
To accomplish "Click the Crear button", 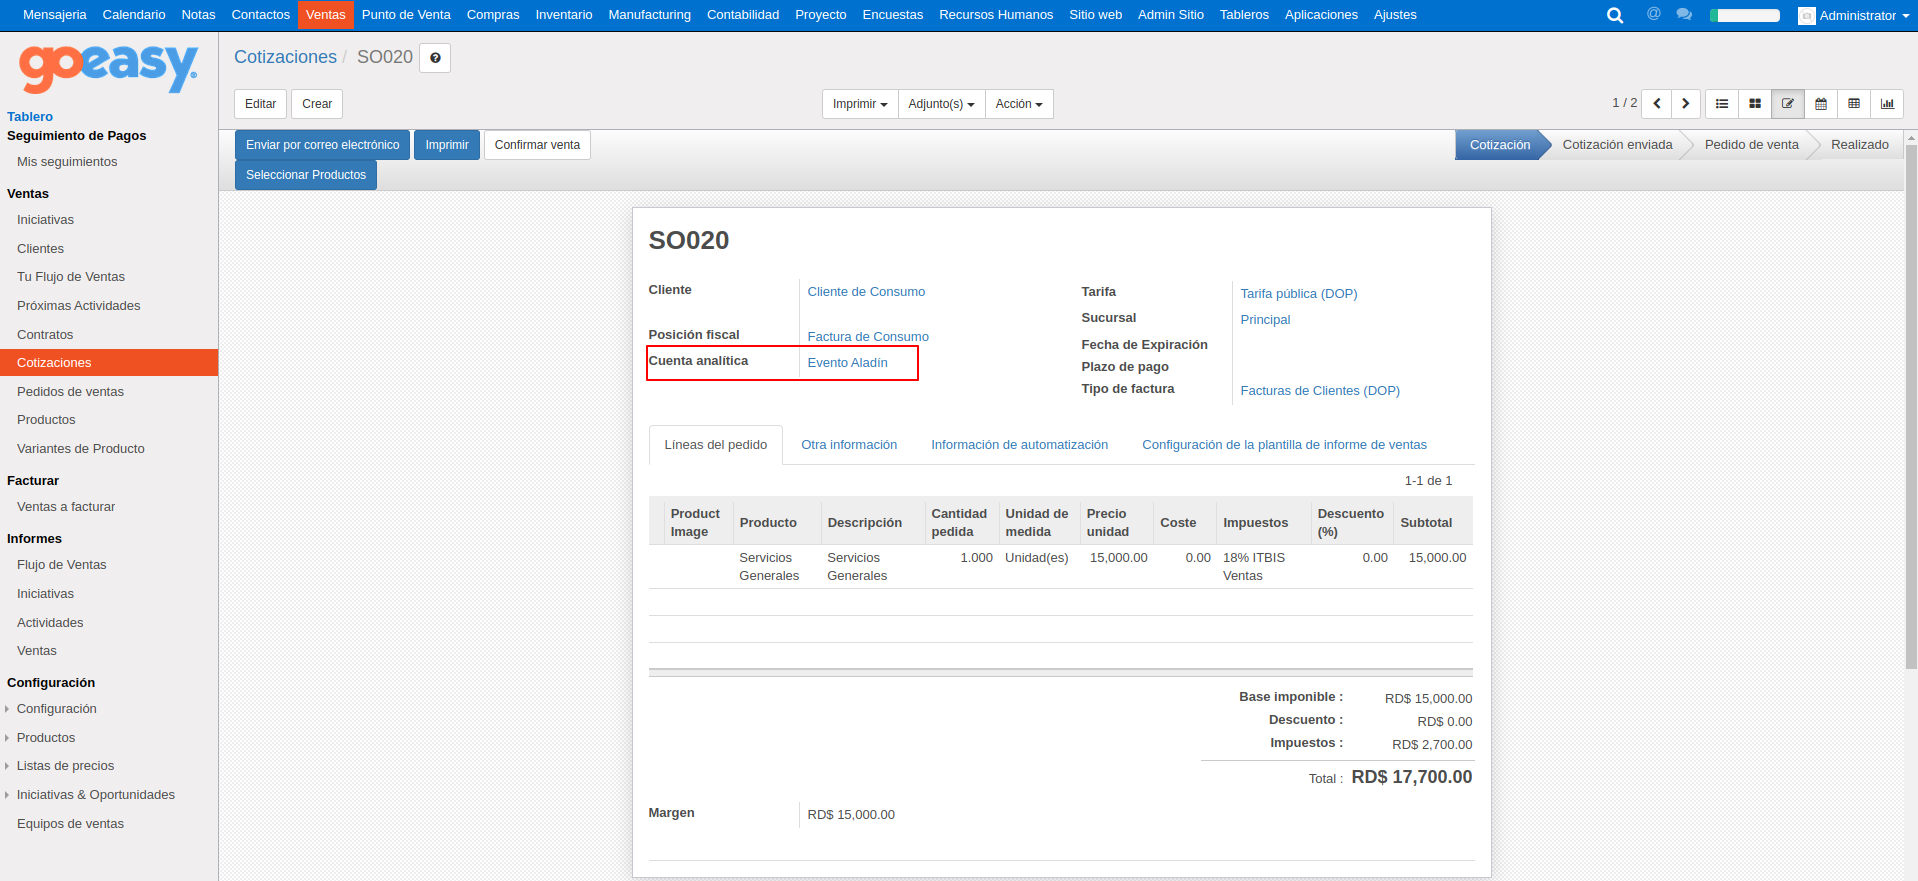I will click(x=317, y=104).
